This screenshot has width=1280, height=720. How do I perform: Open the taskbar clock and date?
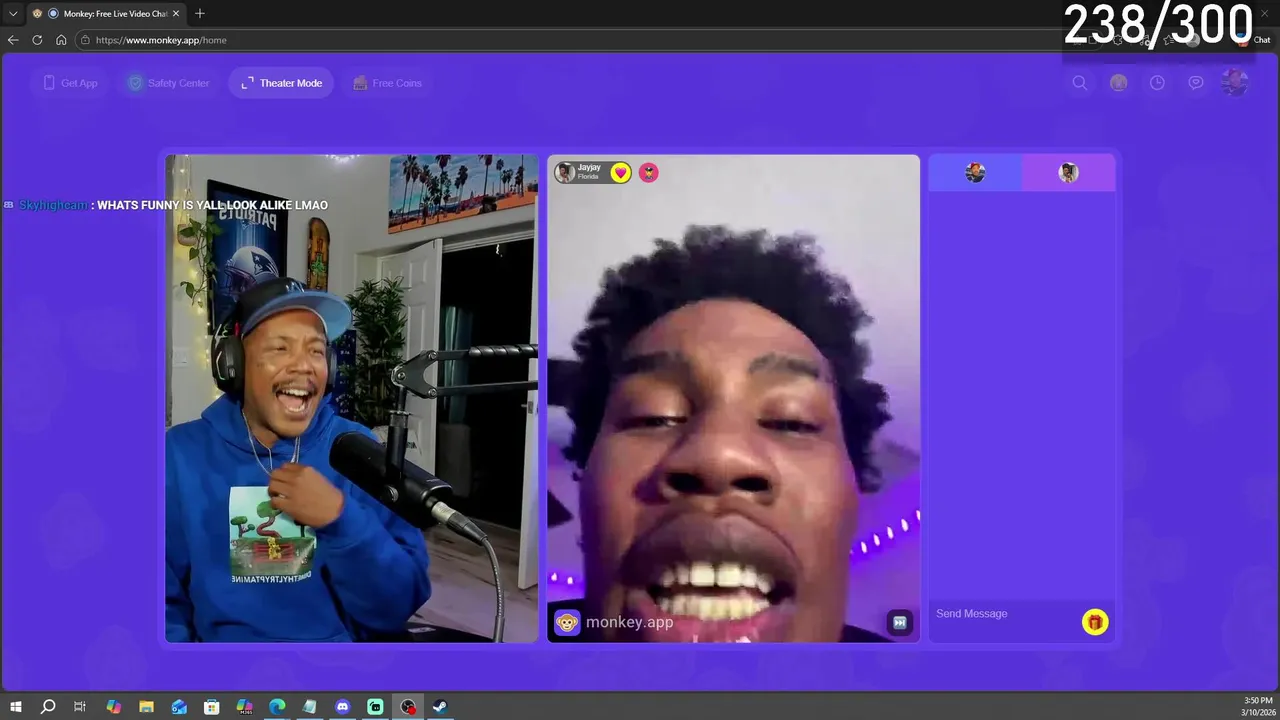tap(1258, 707)
